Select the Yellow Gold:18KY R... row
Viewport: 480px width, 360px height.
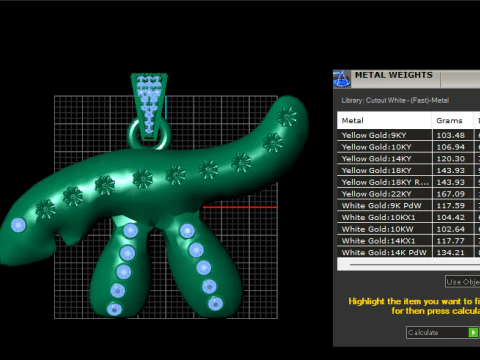click(408, 182)
